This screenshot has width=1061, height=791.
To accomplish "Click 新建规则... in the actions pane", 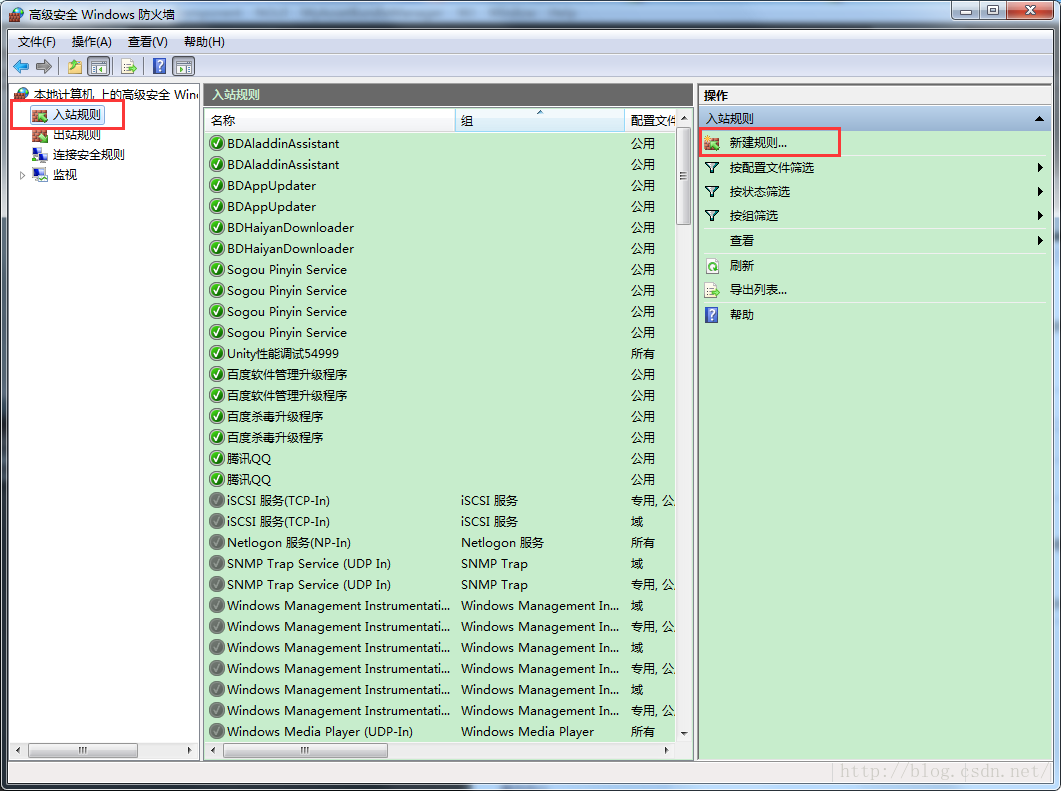I will click(758, 143).
